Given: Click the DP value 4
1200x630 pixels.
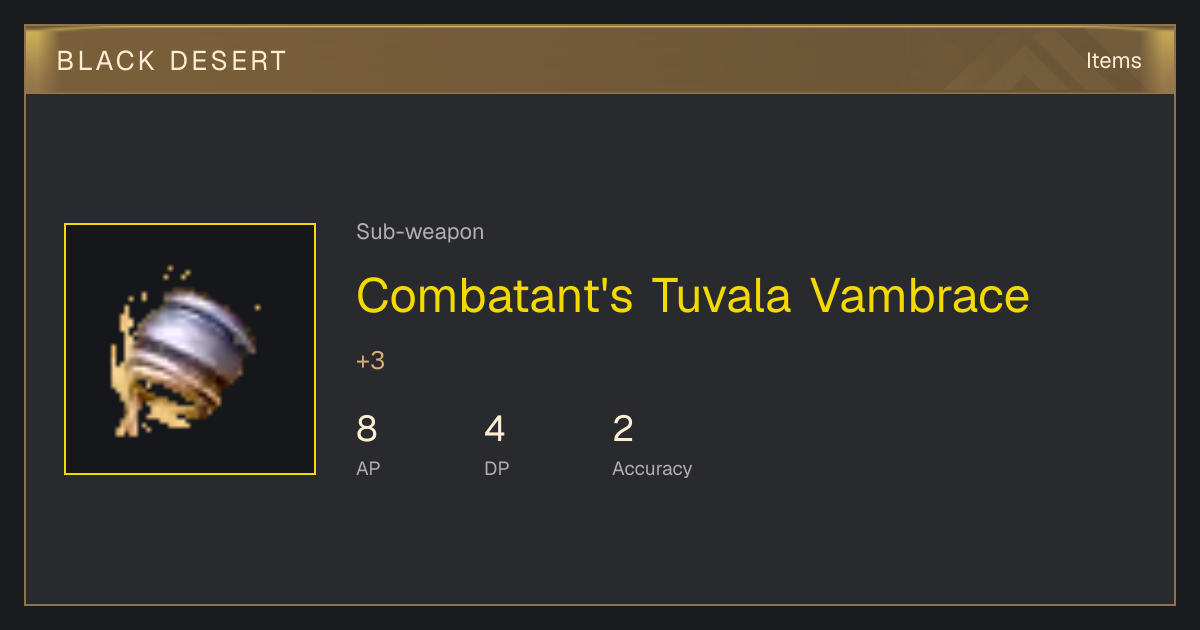Looking at the screenshot, I should tap(495, 429).
